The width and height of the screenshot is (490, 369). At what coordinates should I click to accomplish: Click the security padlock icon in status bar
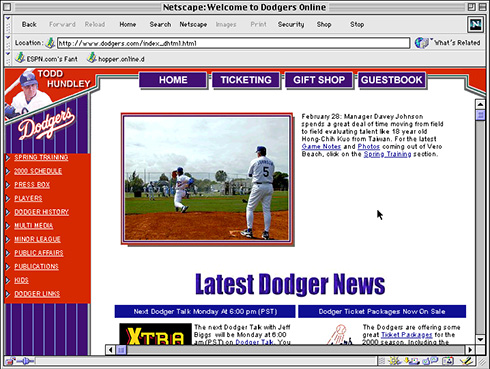click(10, 361)
